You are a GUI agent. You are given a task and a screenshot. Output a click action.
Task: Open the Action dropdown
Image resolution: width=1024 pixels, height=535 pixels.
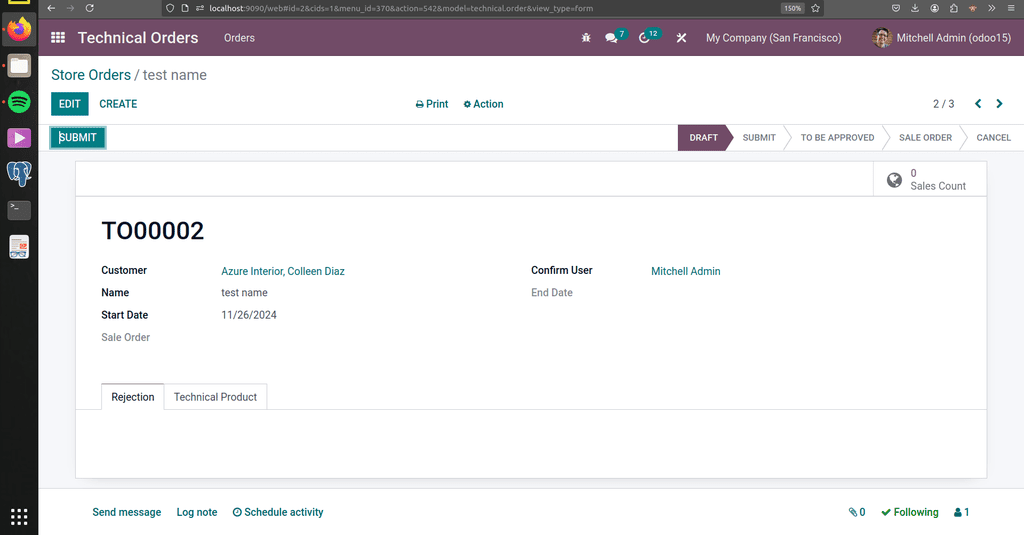click(483, 104)
